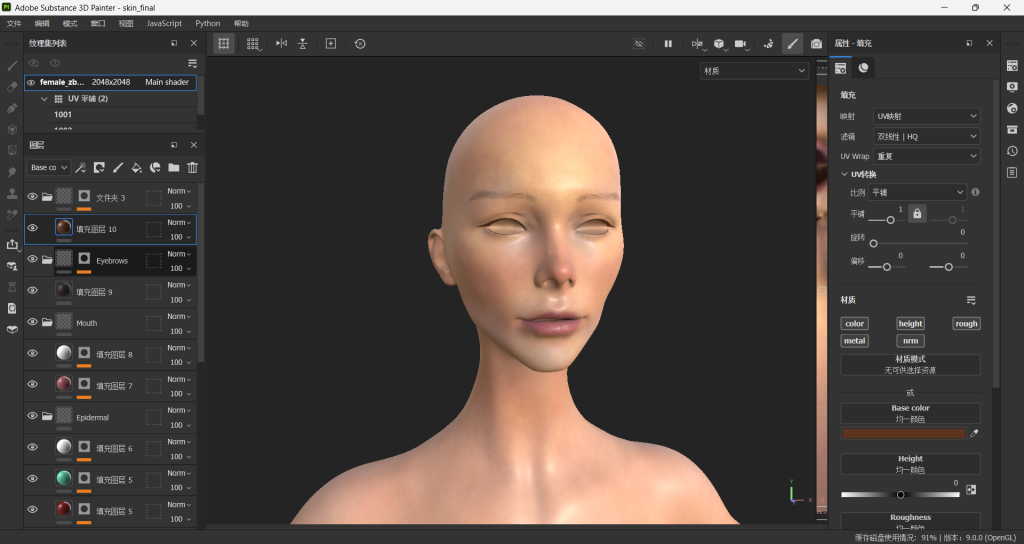Screen dimensions: 1024x544
Task: Toggle horizontal symmetry mirror icon
Action: [281, 44]
